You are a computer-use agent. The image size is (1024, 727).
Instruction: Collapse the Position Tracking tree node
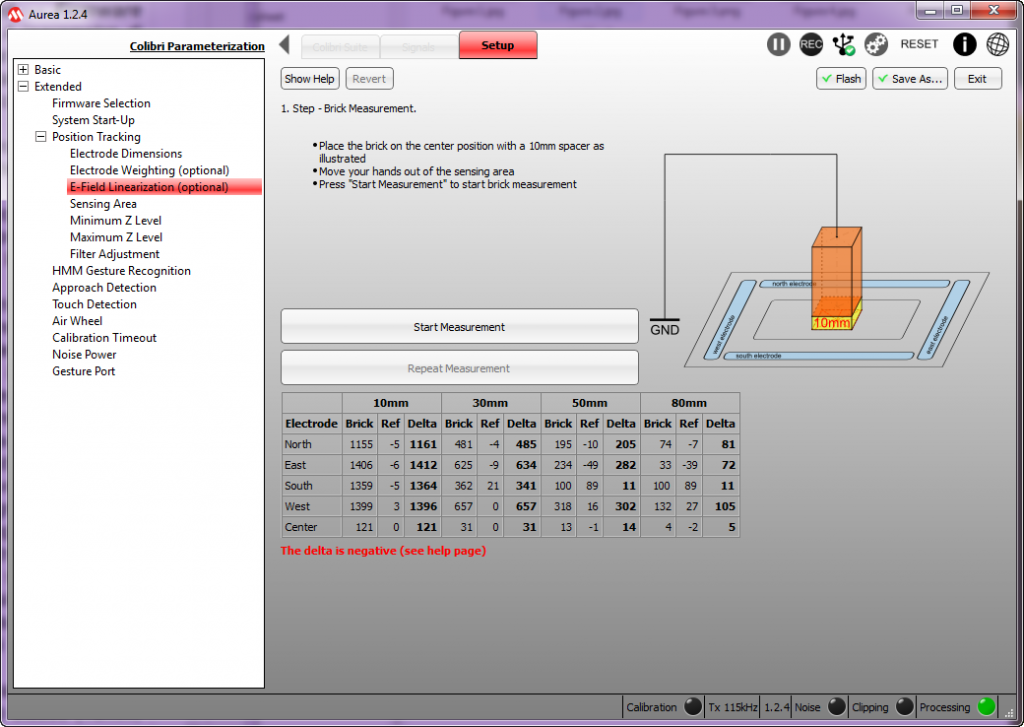pos(41,137)
